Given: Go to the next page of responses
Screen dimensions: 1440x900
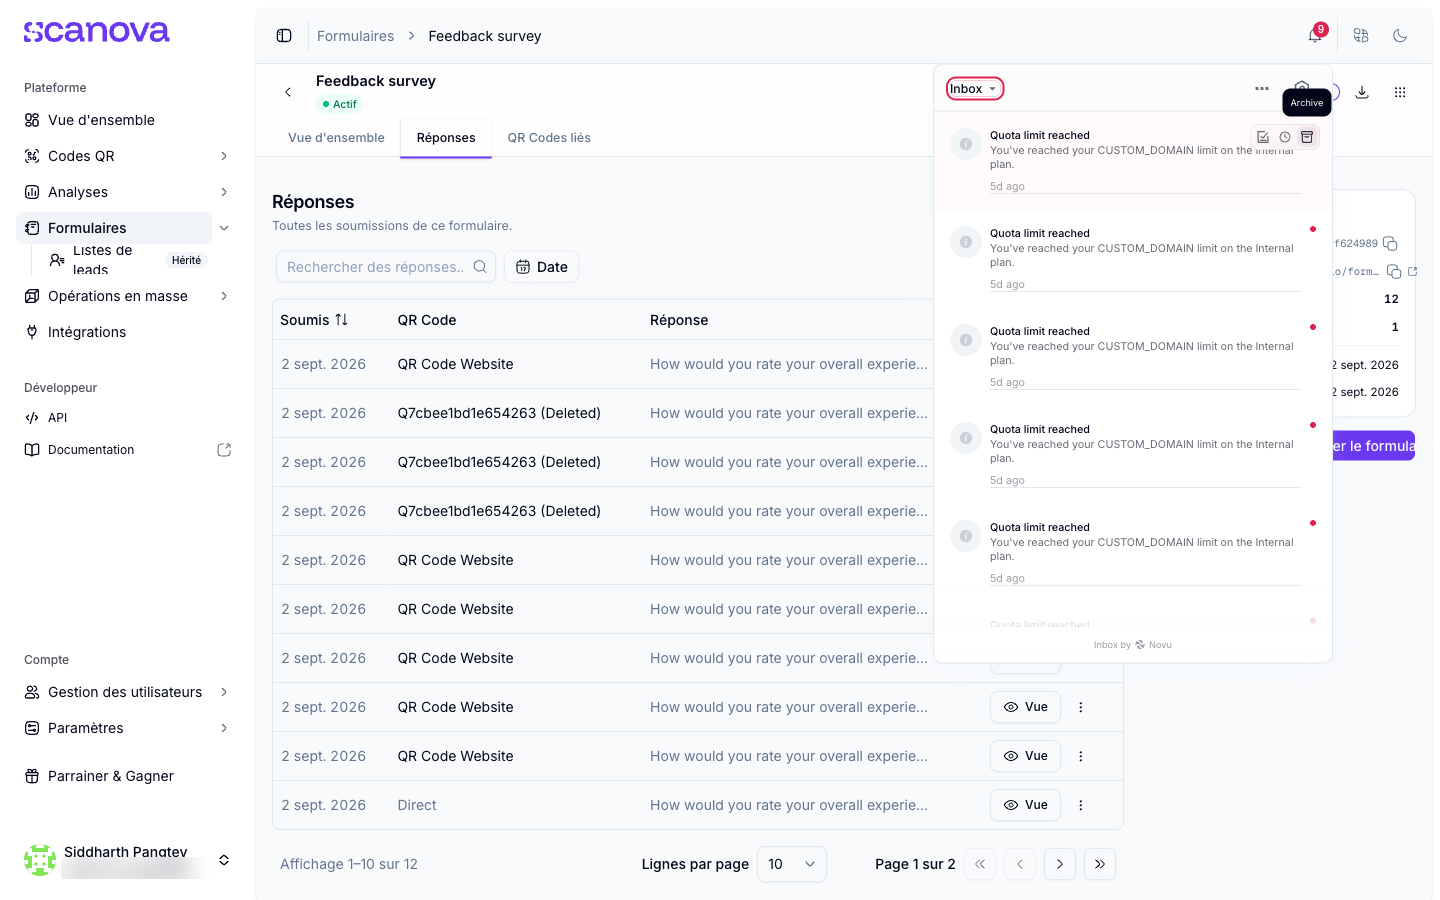Looking at the screenshot, I should pyautogui.click(x=1060, y=864).
